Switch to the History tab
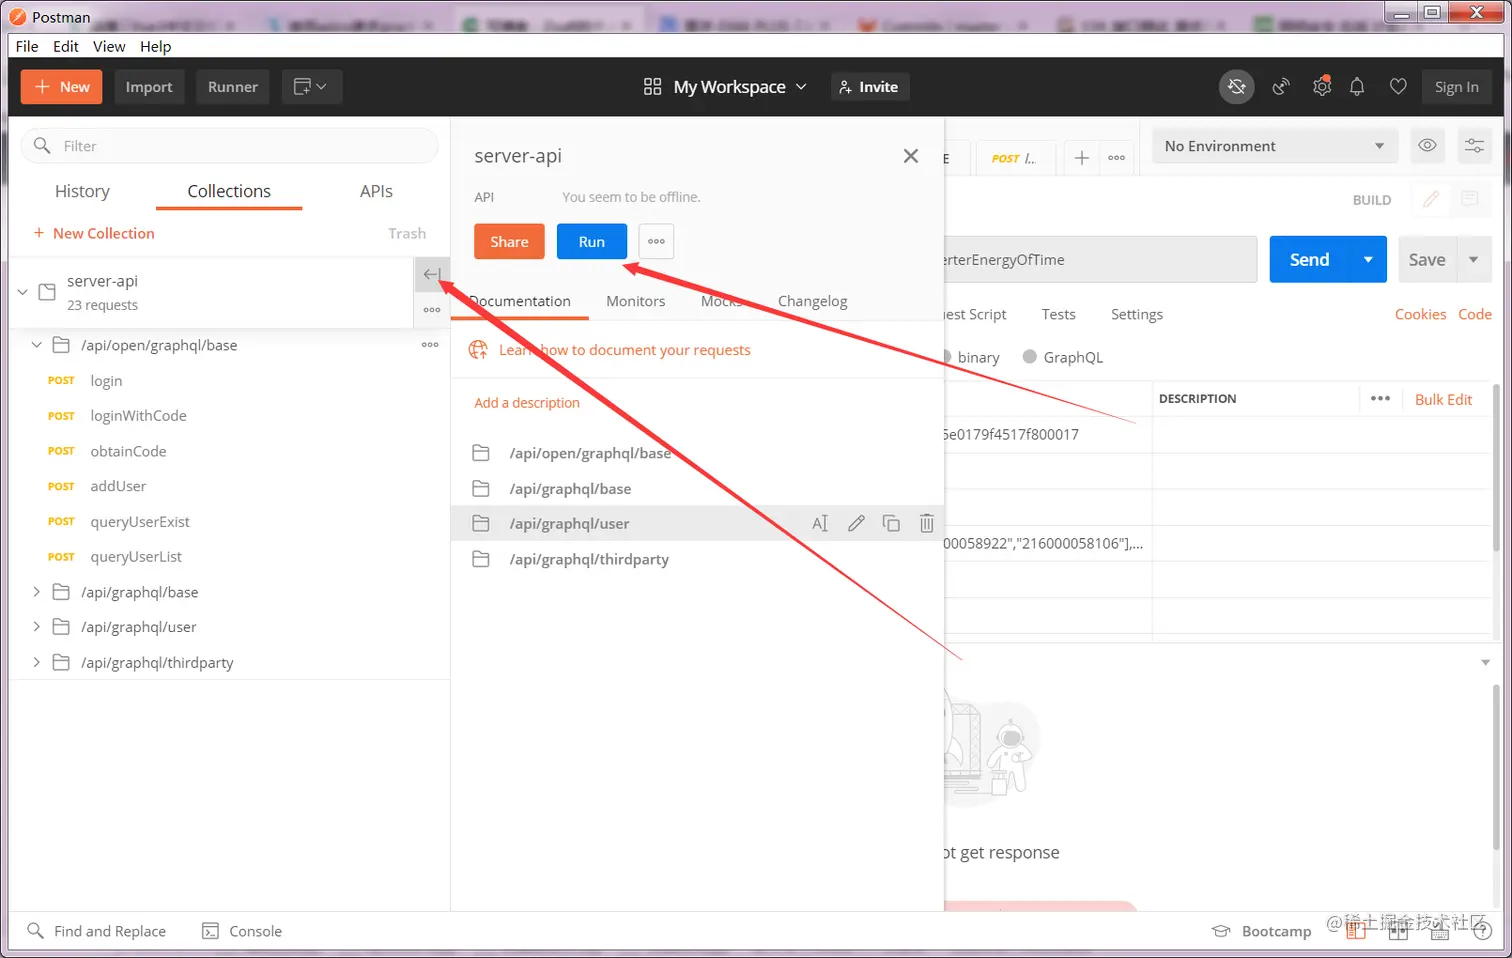The height and width of the screenshot is (958, 1512). (x=82, y=191)
